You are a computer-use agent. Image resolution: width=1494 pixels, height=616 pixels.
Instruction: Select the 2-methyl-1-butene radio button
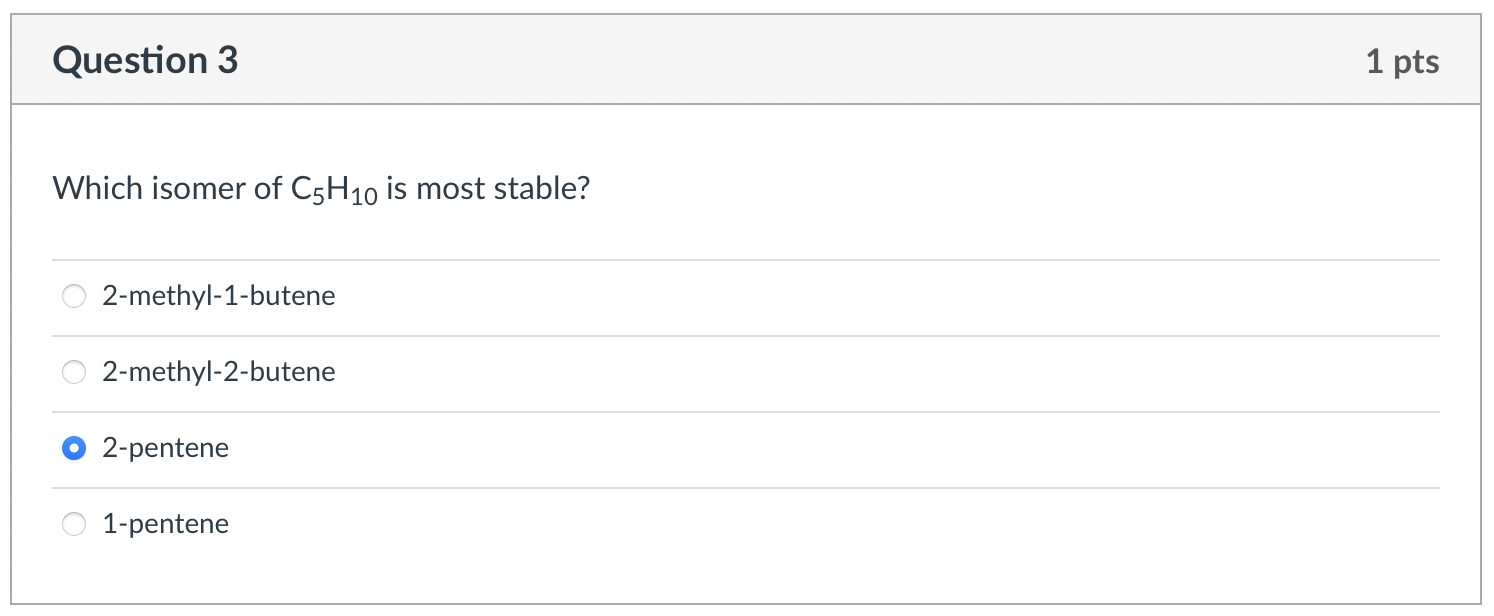click(74, 297)
